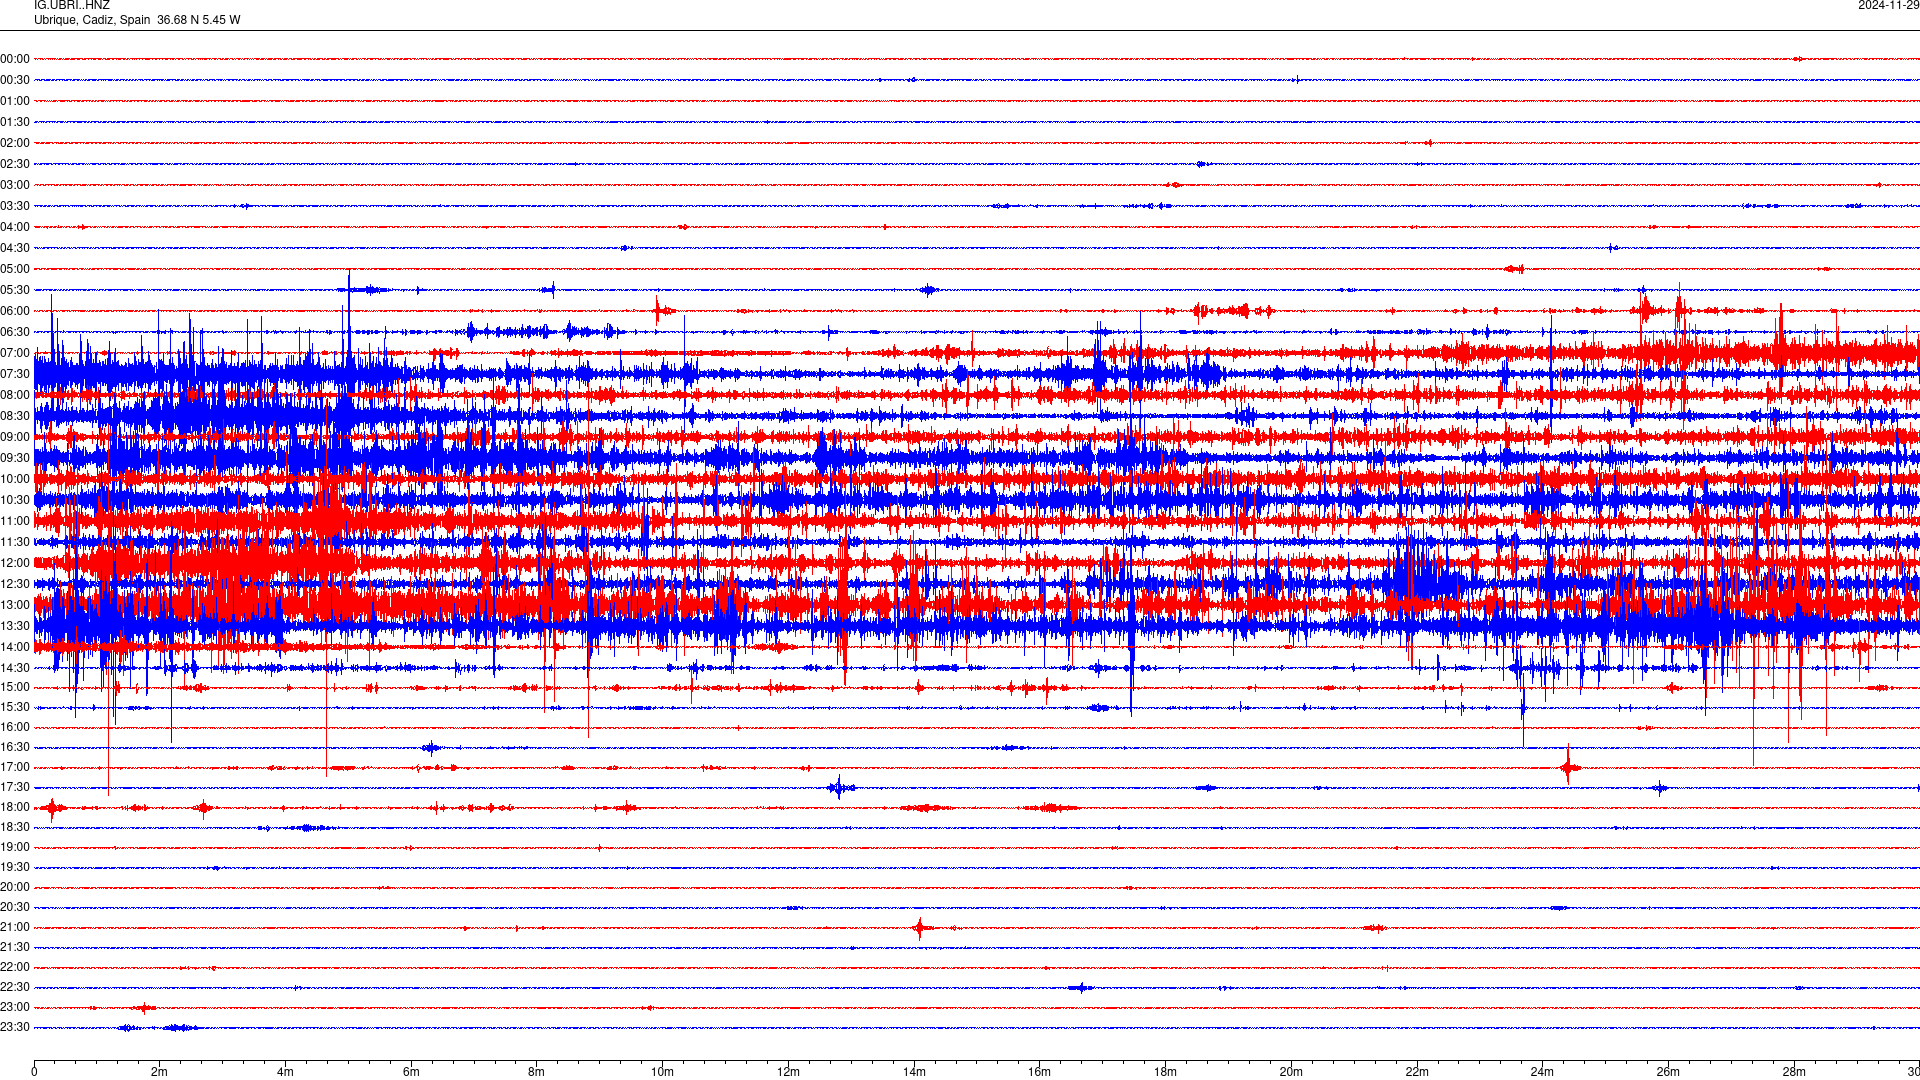Click the date label 2024-11-29
The height and width of the screenshot is (1080, 1920).
coord(1888,5)
